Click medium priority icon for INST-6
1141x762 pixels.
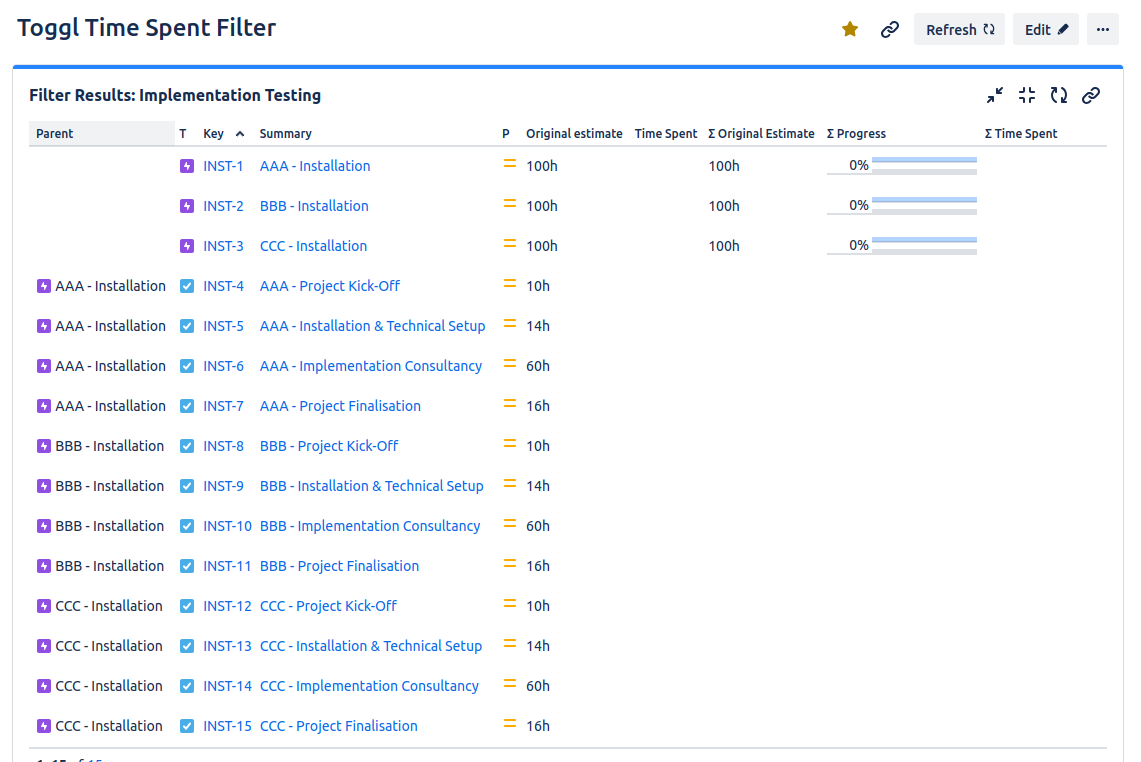509,365
